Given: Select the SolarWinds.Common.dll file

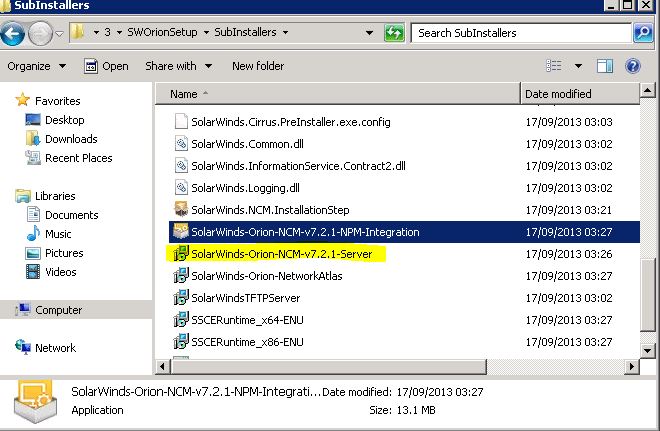Looking at the screenshot, I should (248, 144).
